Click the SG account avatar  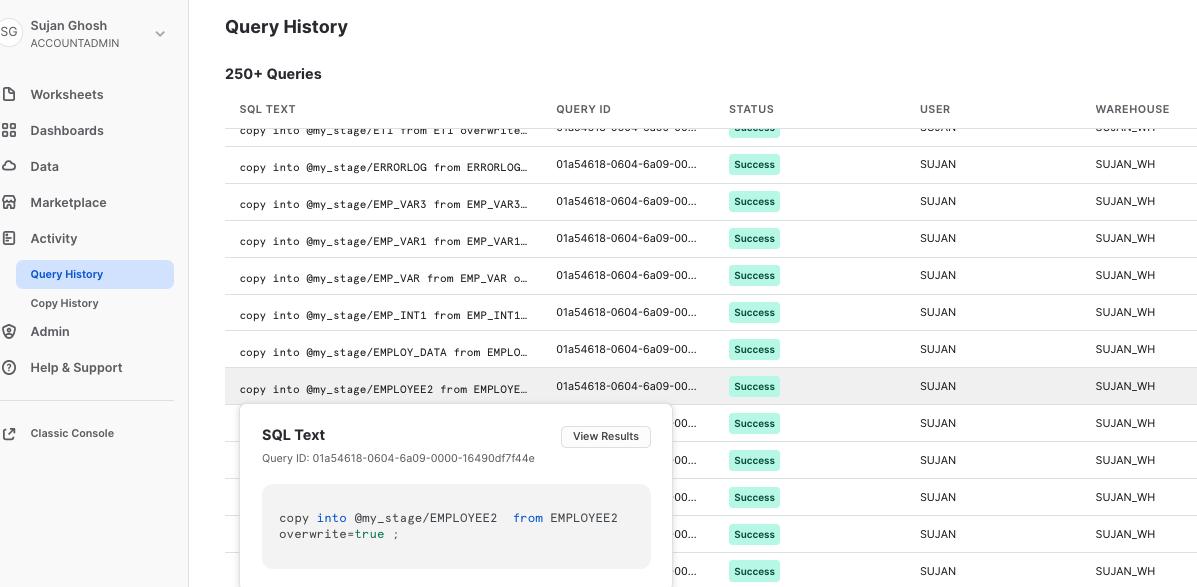point(12,32)
